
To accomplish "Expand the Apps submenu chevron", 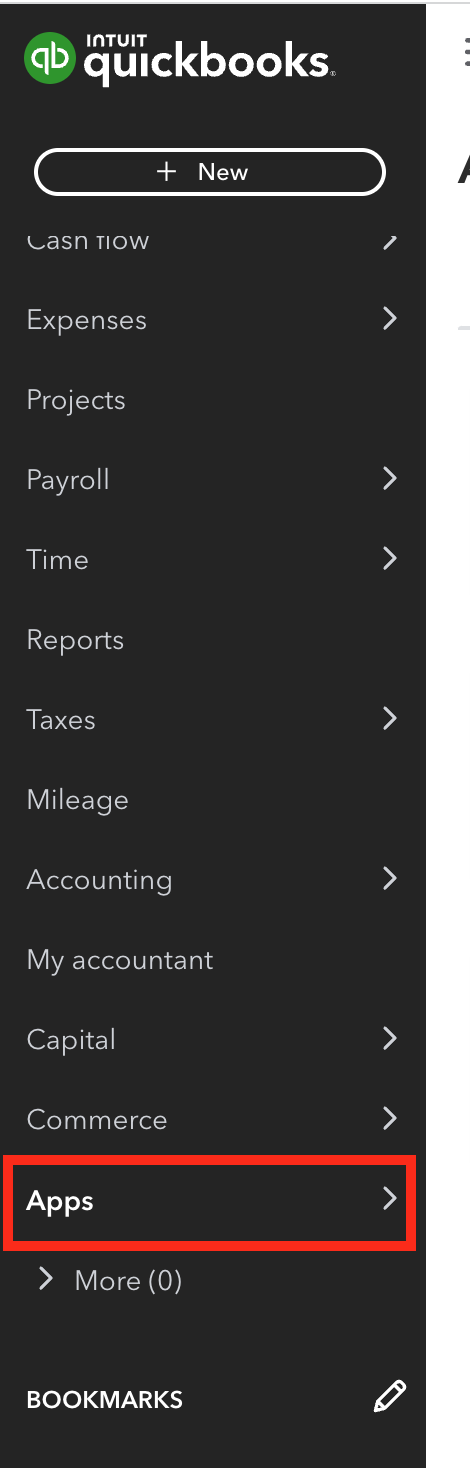I will [390, 1199].
